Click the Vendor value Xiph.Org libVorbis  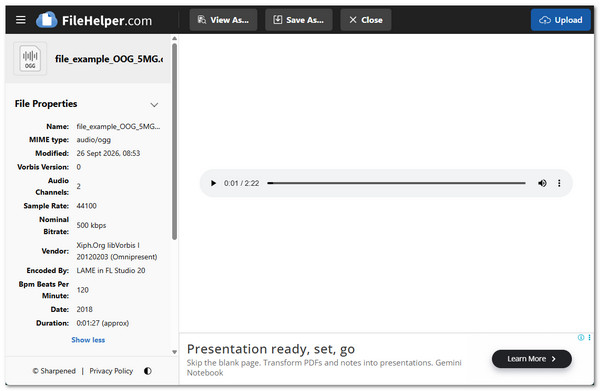click(x=117, y=251)
